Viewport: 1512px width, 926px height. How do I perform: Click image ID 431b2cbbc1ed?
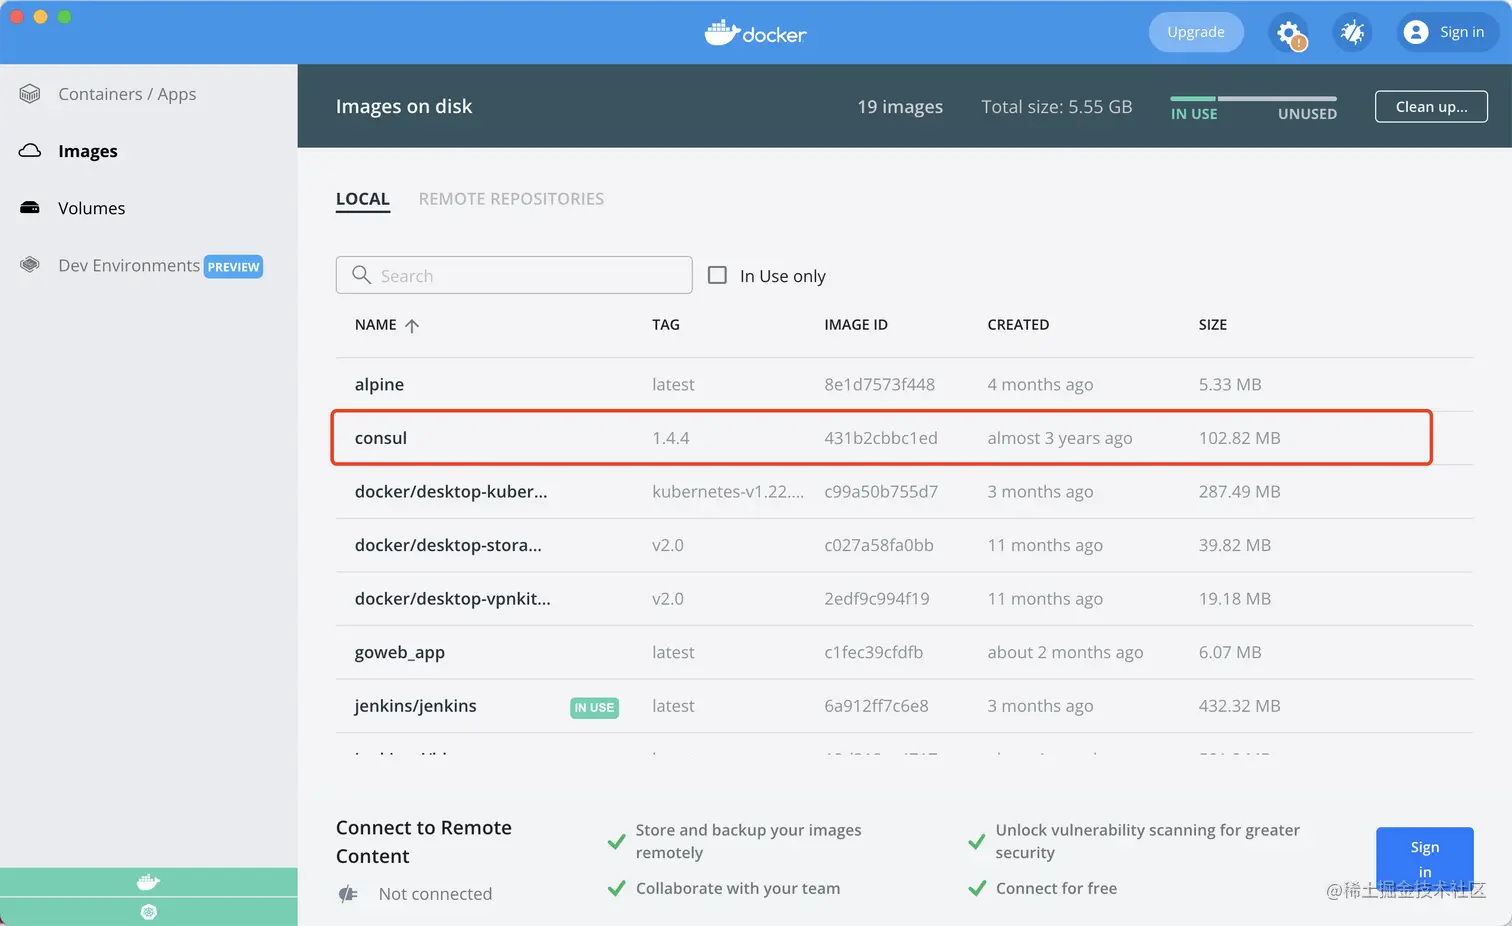click(x=881, y=438)
